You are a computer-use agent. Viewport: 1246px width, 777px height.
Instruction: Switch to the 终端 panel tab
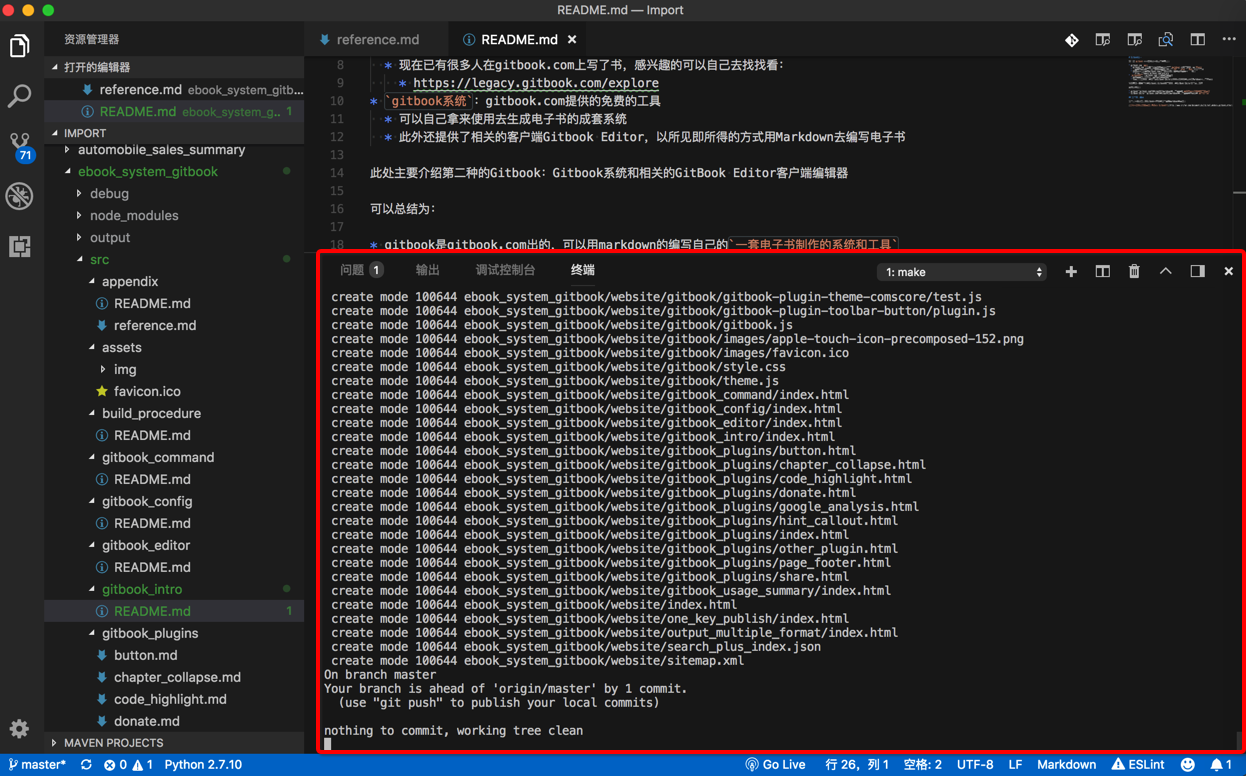(583, 270)
